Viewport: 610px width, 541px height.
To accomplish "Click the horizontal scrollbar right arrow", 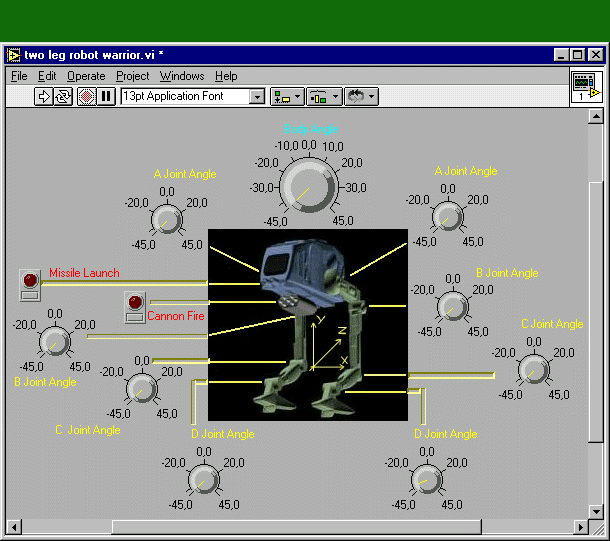I will [x=581, y=527].
